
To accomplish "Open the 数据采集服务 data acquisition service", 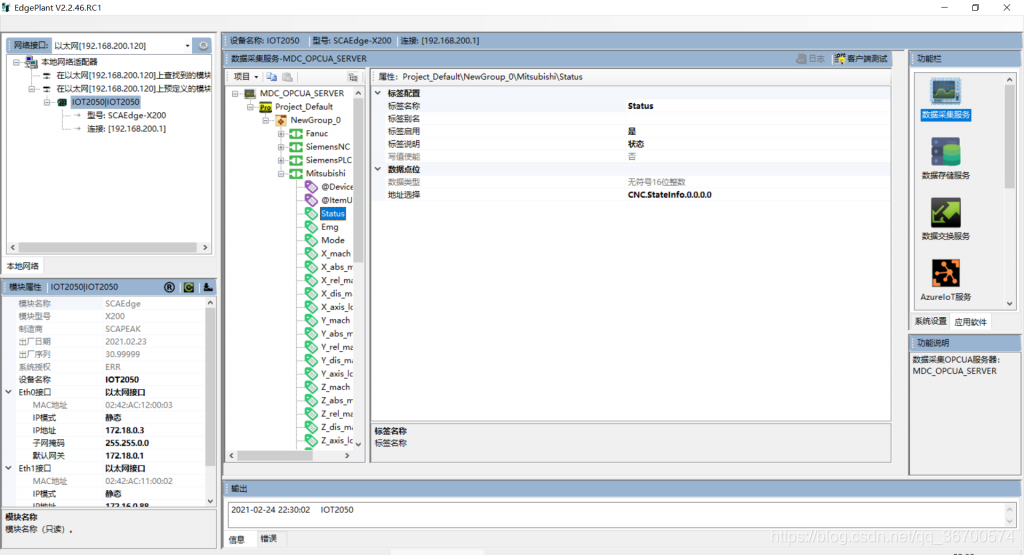I will coord(945,99).
